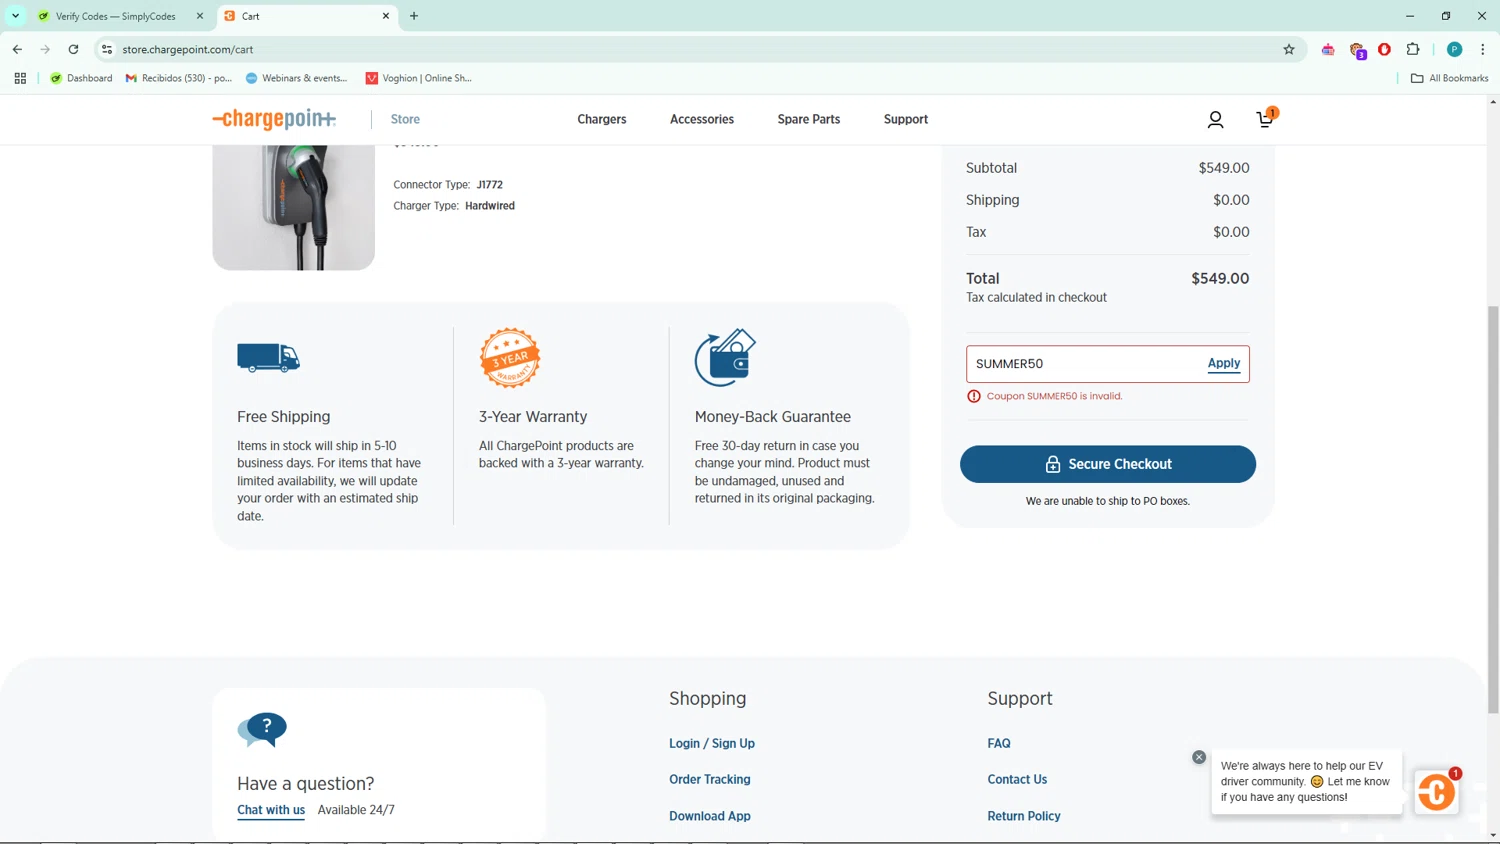Click the first pink extension icon

[1328, 49]
